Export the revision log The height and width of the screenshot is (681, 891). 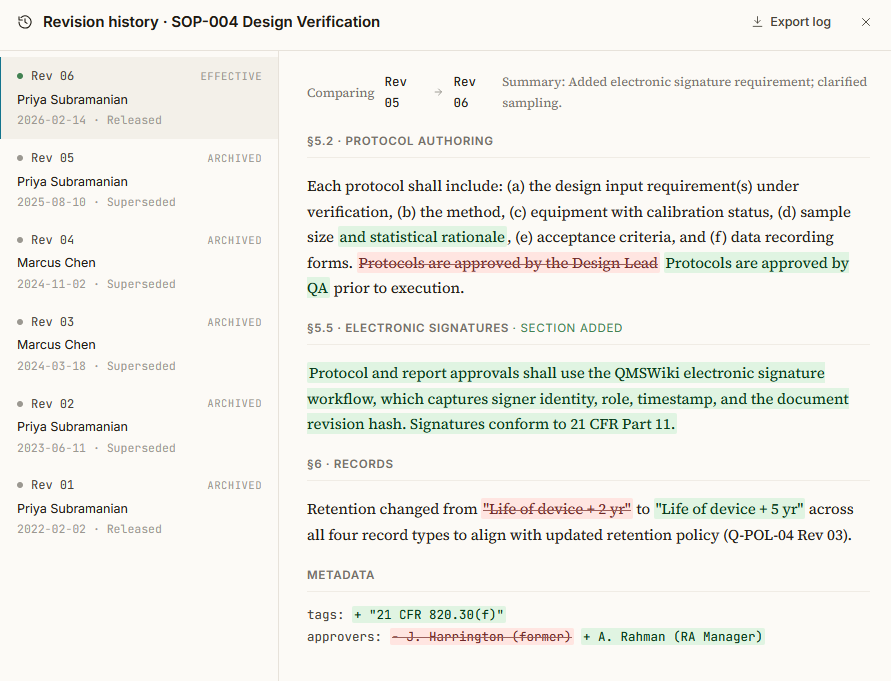(x=791, y=22)
